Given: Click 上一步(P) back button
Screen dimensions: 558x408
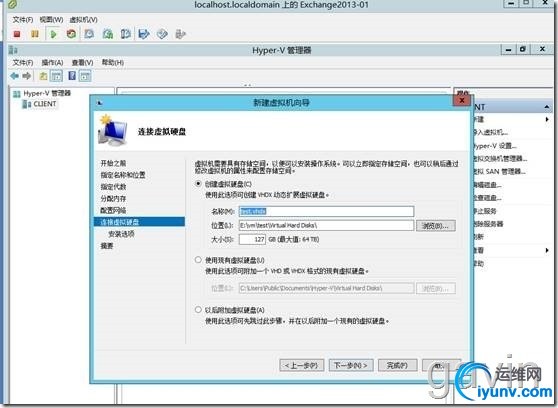Looking at the screenshot, I should pyautogui.click(x=302, y=365).
